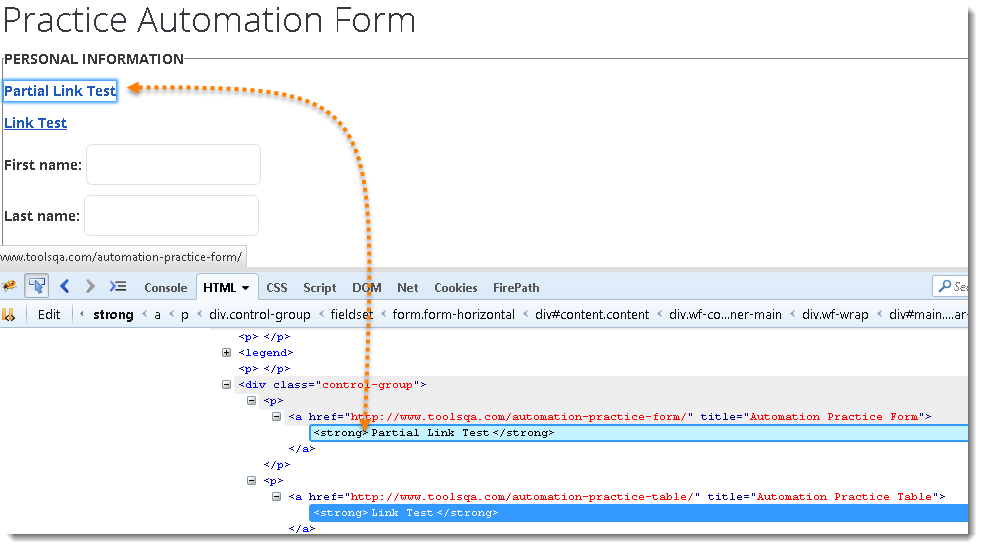Open the HTML tab dropdown arrow
The height and width of the screenshot is (549, 983).
(x=246, y=288)
